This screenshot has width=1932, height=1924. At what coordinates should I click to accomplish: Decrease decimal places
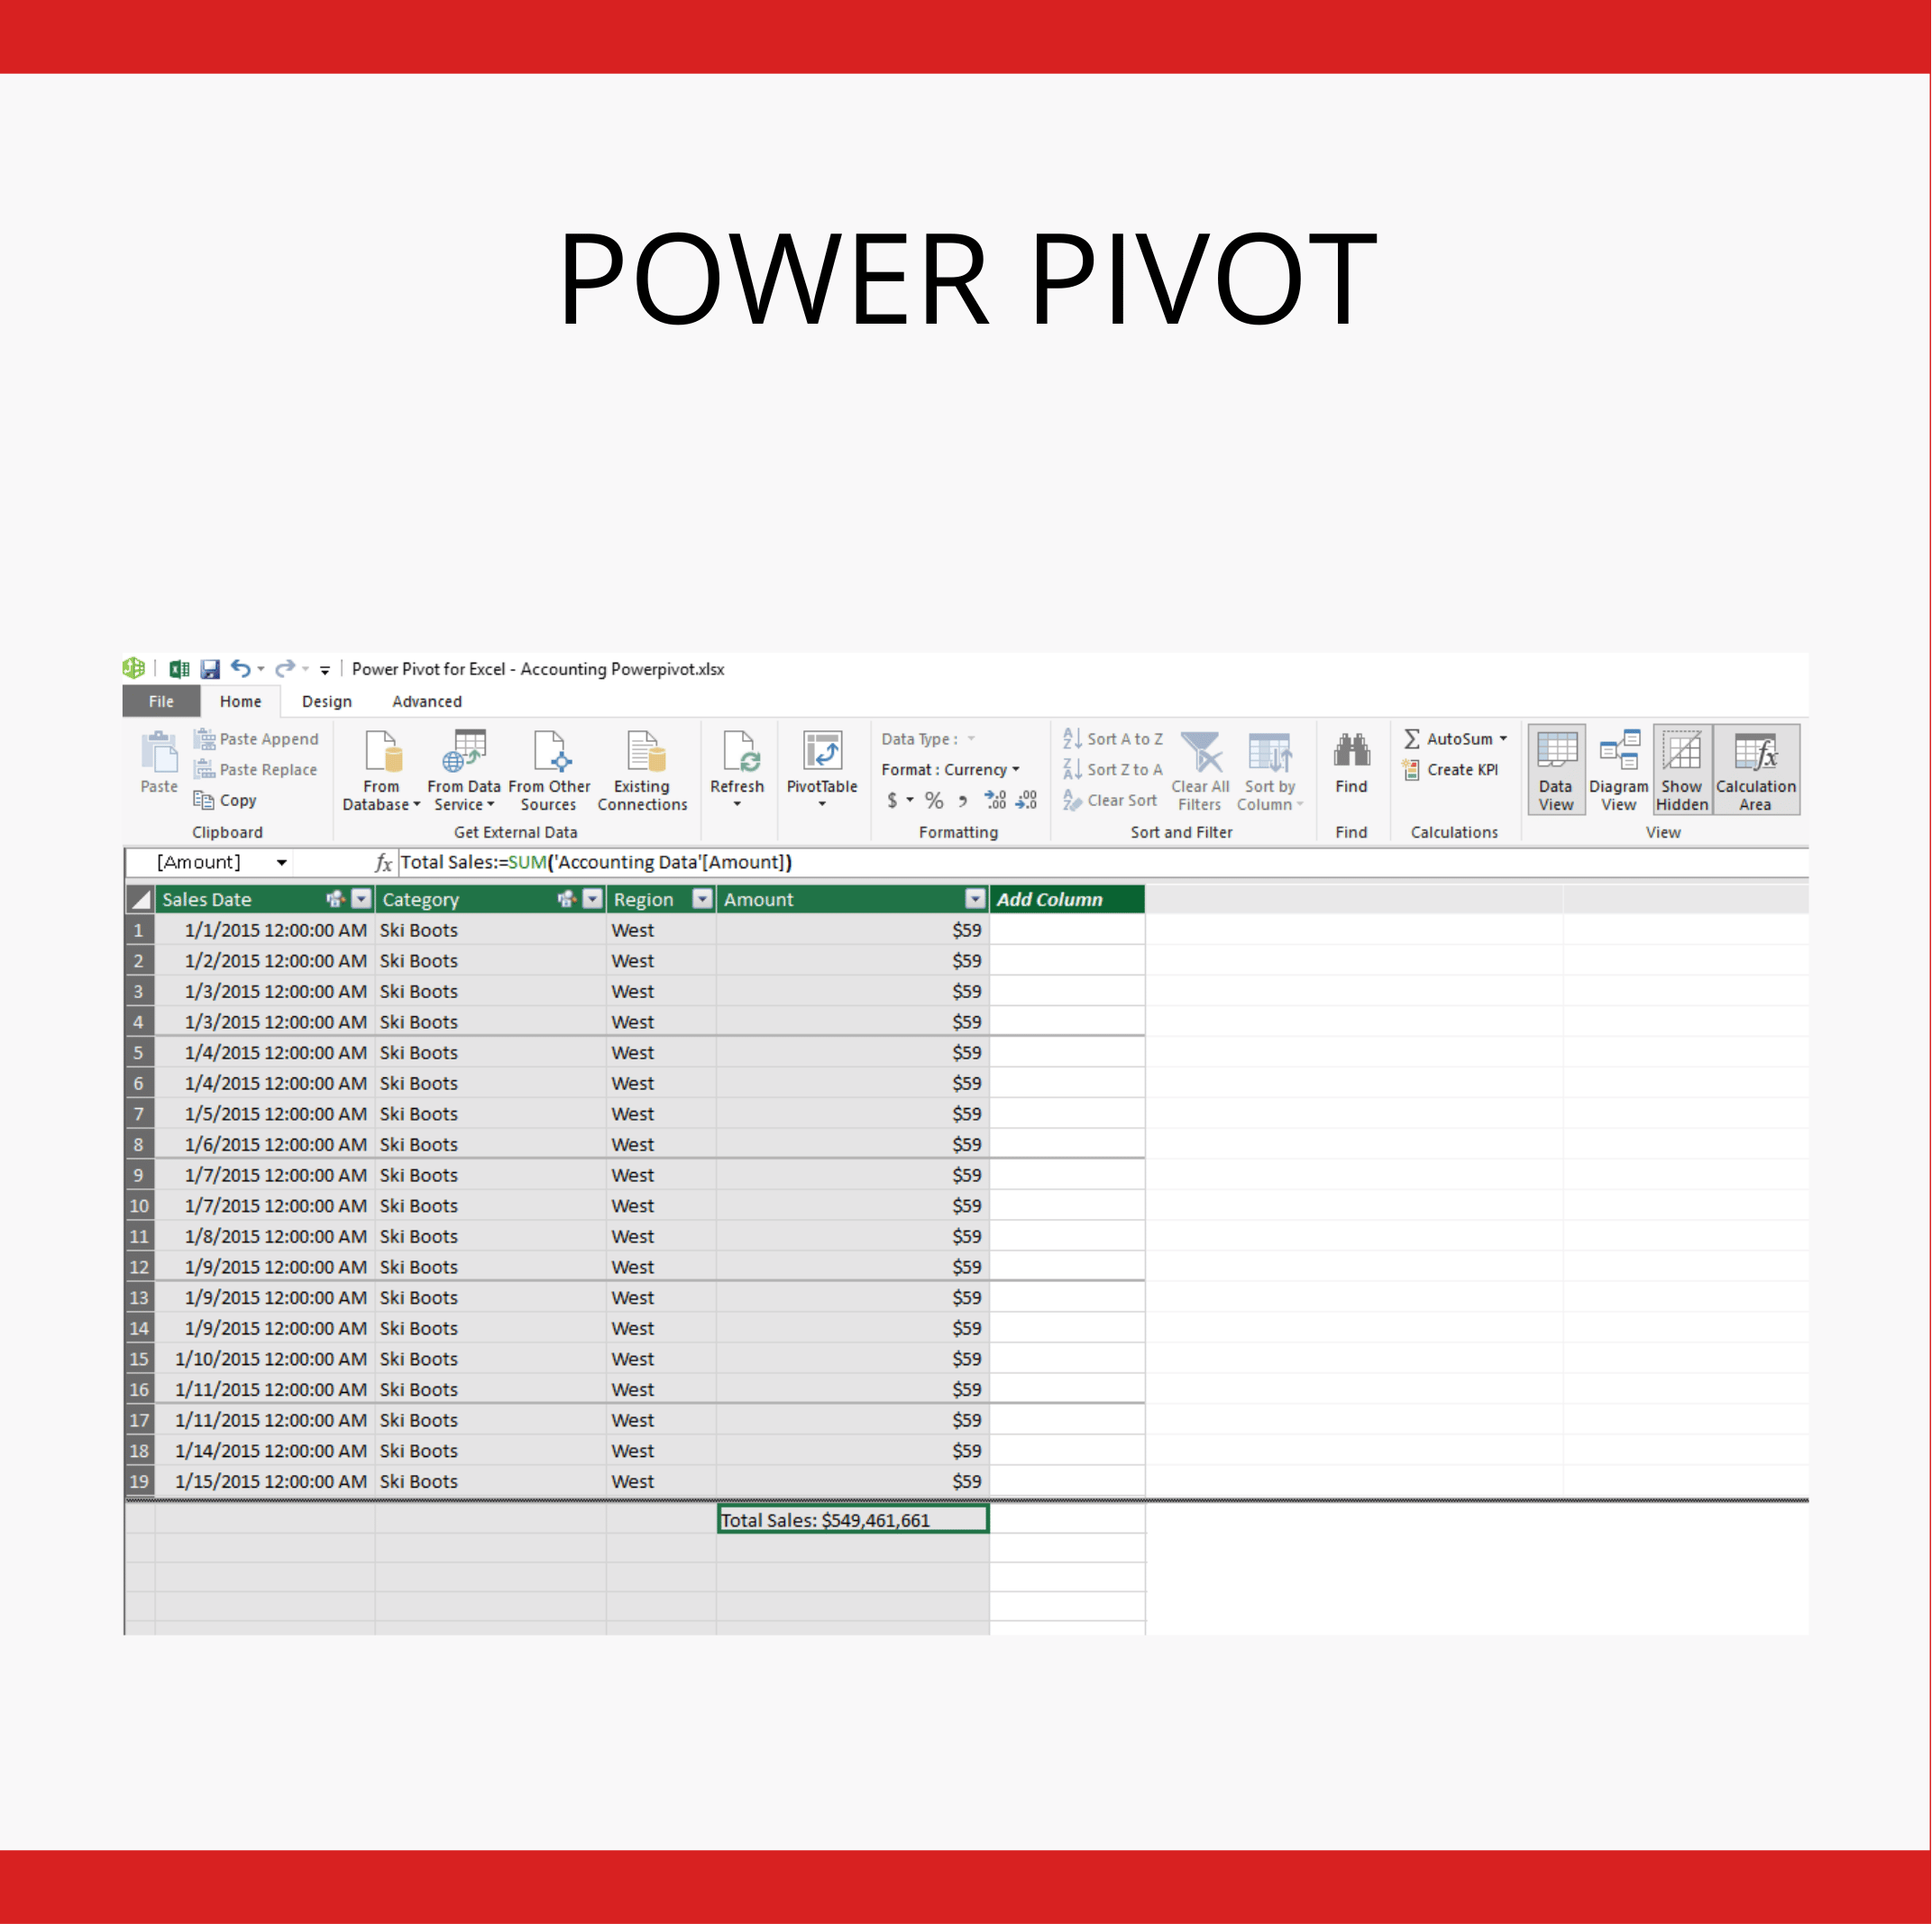(x=1027, y=800)
